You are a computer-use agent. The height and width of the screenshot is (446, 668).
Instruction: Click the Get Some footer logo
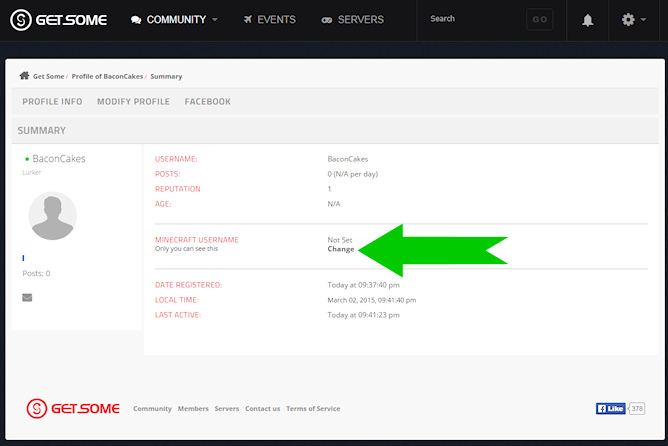tap(73, 408)
